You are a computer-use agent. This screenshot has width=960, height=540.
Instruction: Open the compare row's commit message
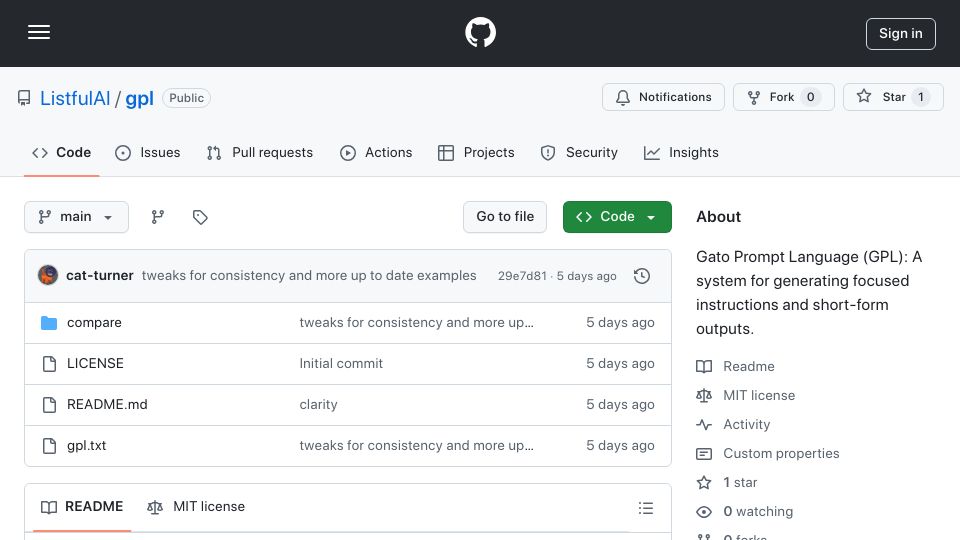[416, 323]
